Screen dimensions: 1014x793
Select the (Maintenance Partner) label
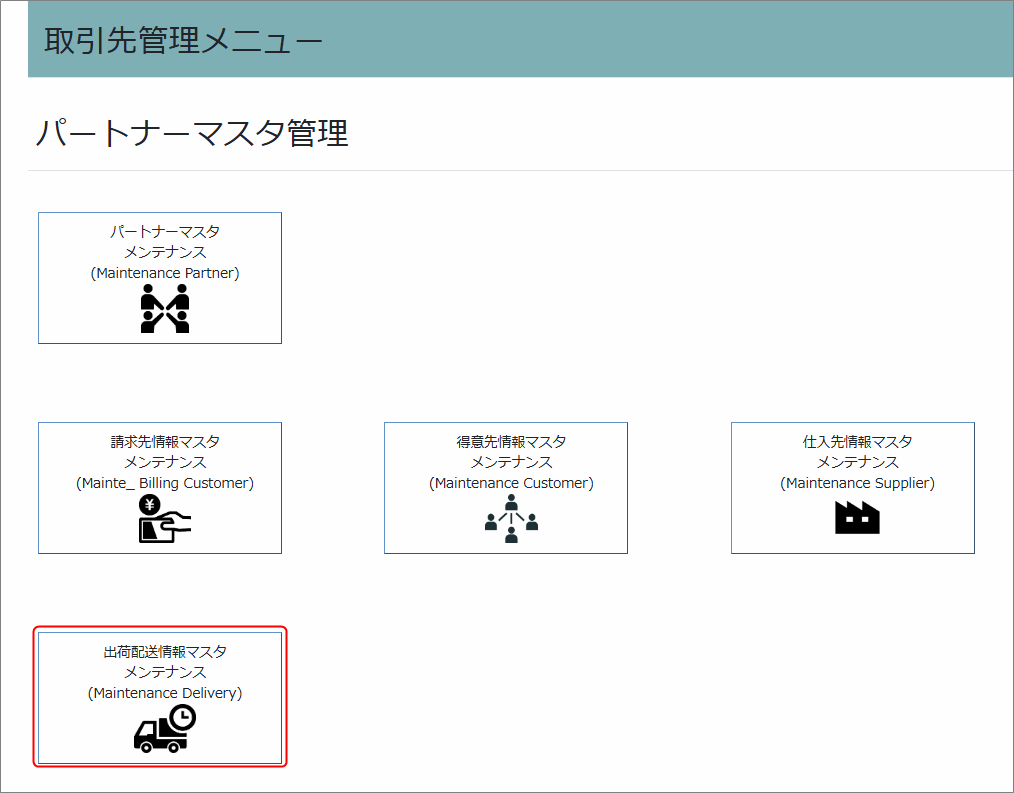click(x=165, y=273)
